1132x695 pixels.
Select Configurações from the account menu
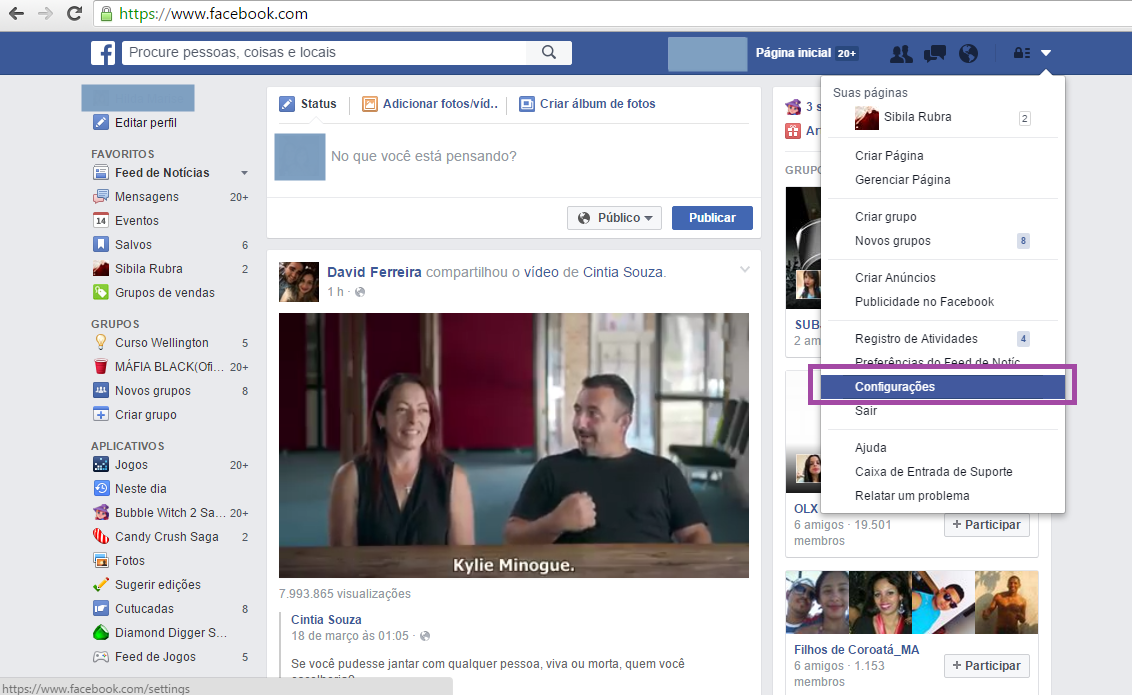pos(942,387)
